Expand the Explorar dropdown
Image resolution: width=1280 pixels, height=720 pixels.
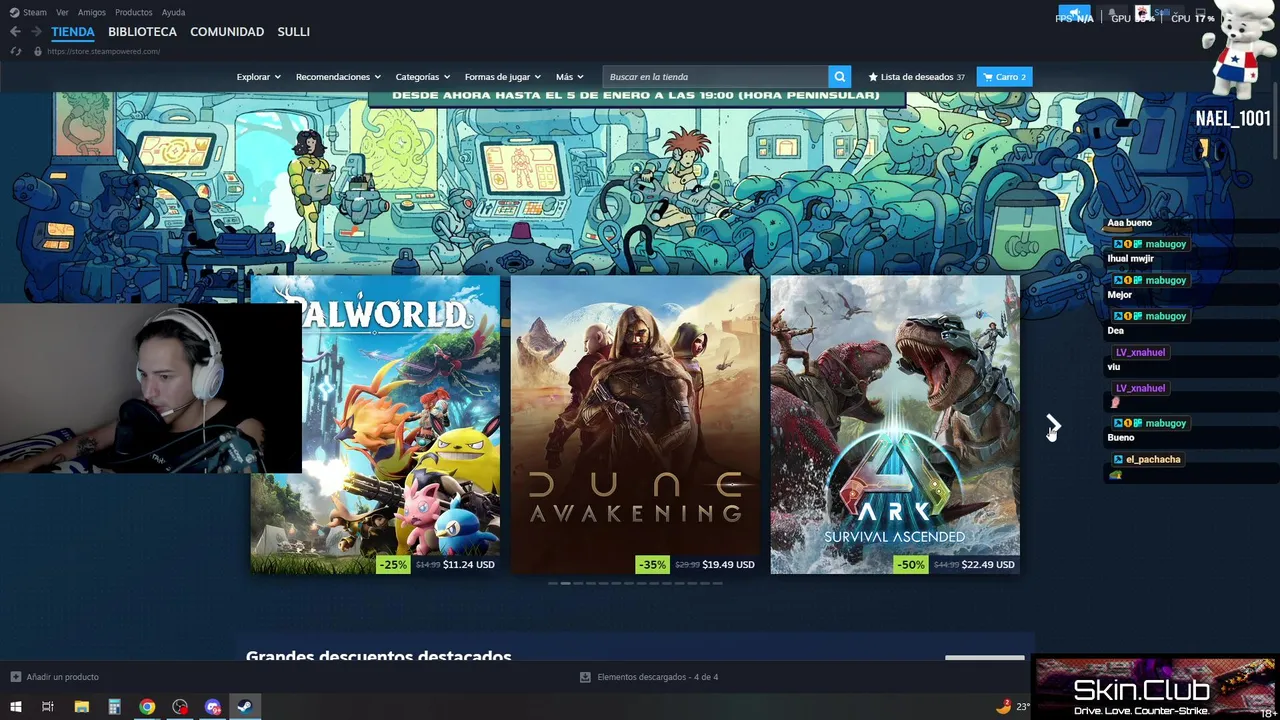point(258,77)
